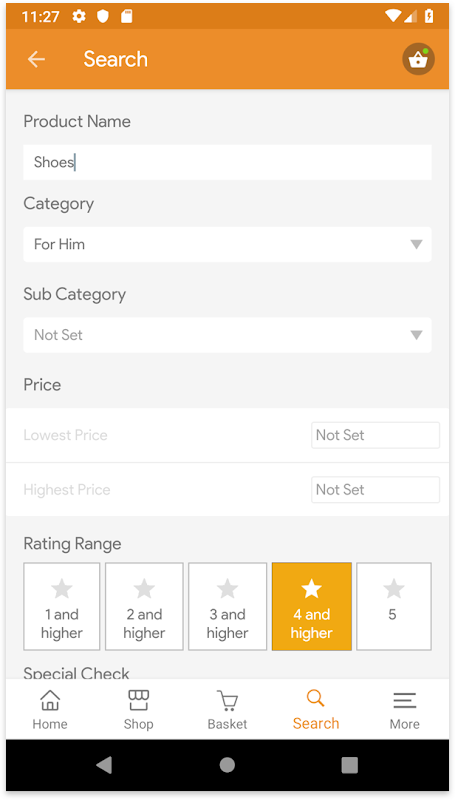Open Basket cart icon in bottom bar
Image resolution: width=455 pixels, height=800 pixels.
click(227, 701)
